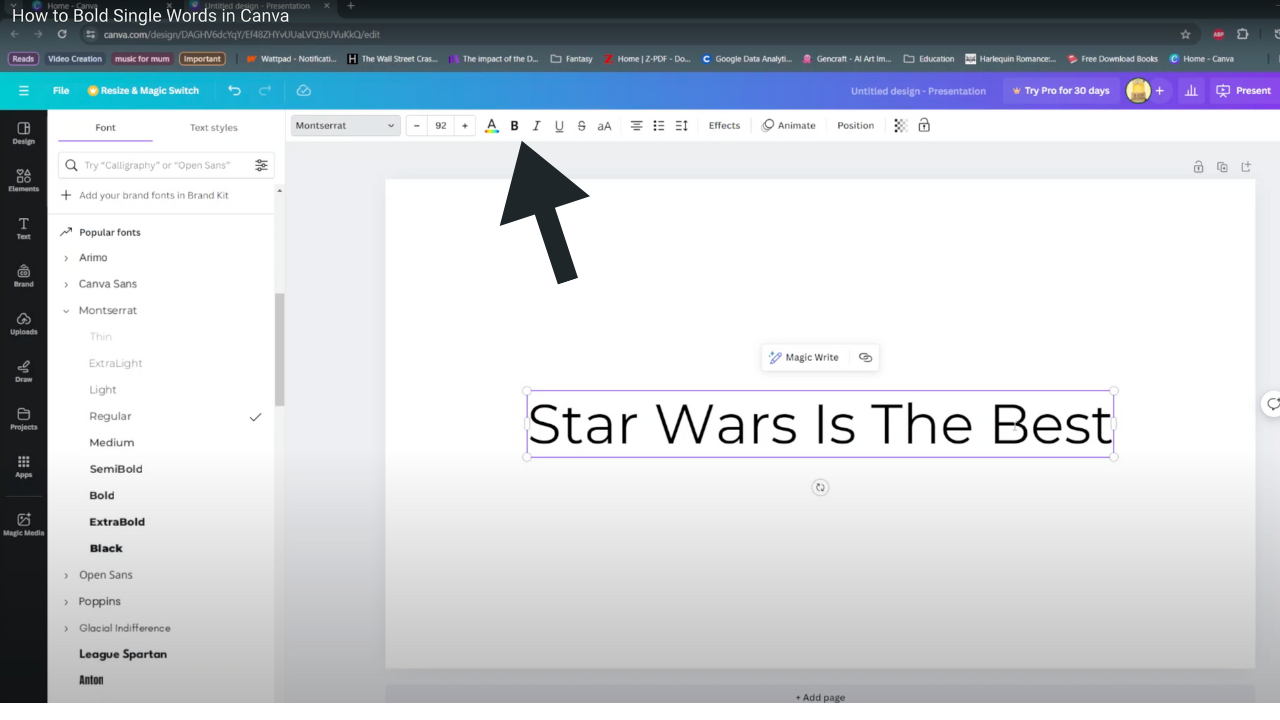Open the Projects sidebar panel

[24, 419]
